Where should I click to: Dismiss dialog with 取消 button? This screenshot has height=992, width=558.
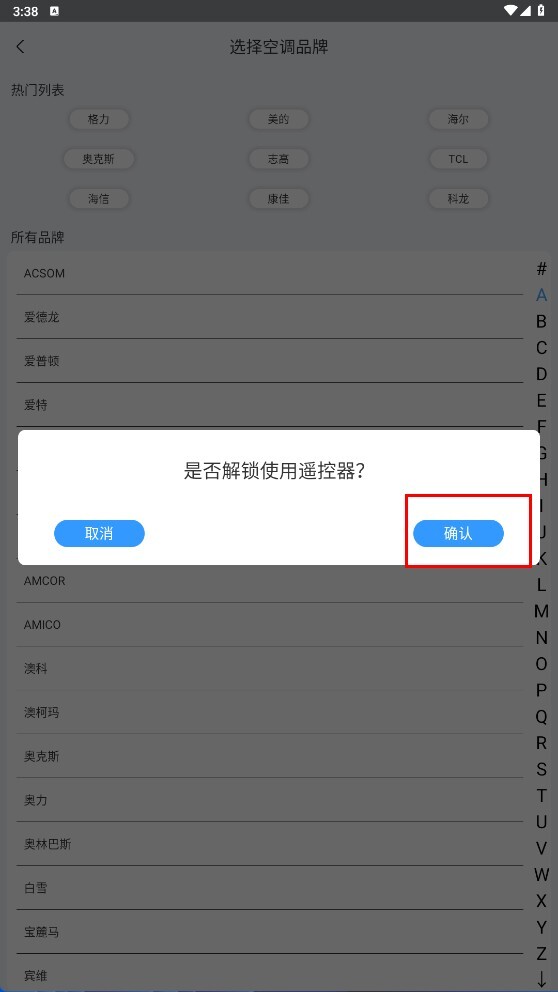99,533
